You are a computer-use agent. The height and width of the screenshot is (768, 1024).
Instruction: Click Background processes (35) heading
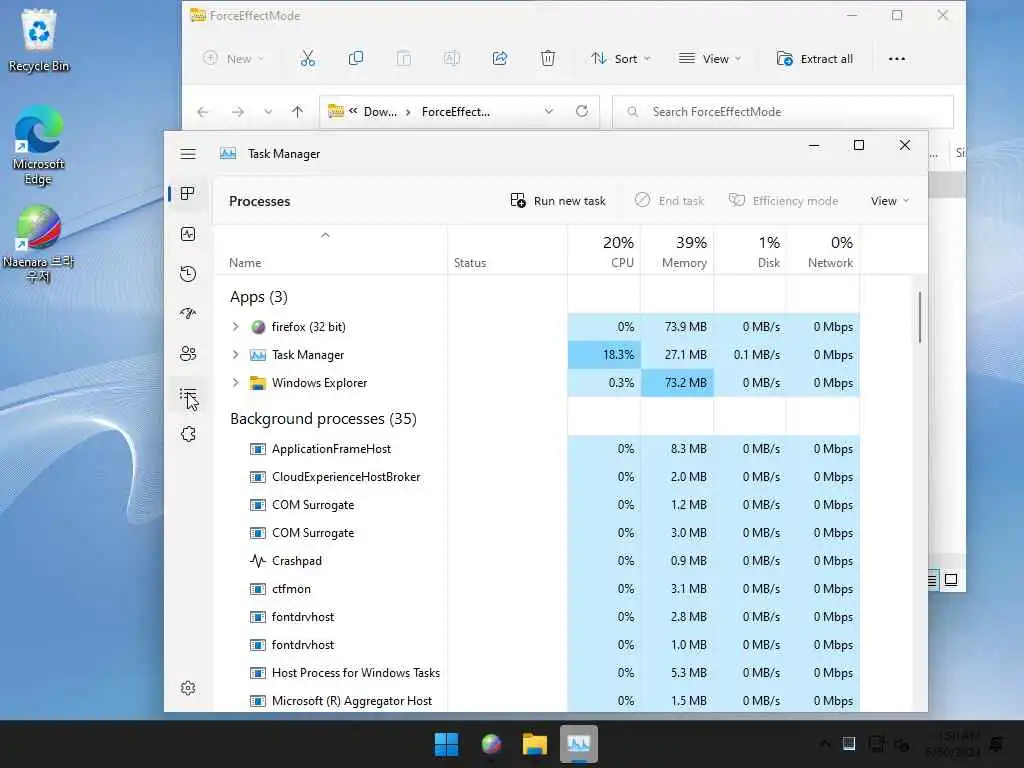coord(323,419)
